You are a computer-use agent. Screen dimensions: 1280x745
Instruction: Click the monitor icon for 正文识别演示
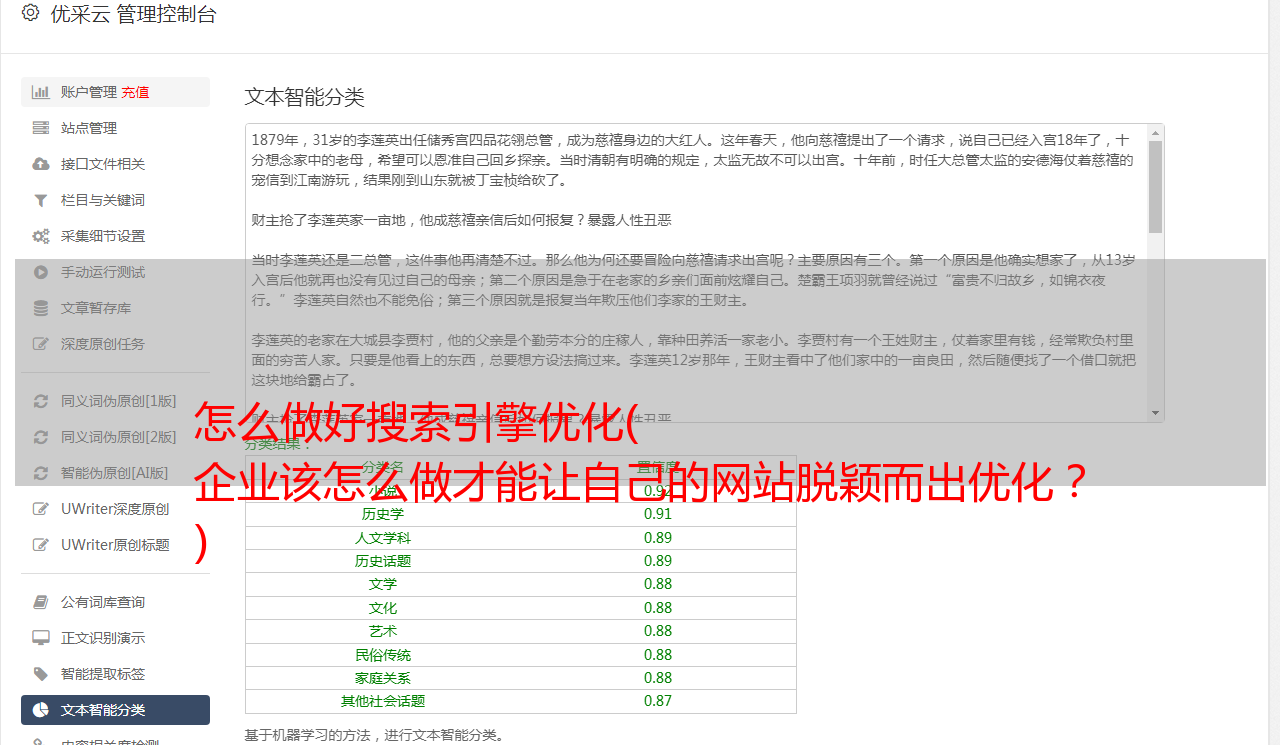point(40,638)
